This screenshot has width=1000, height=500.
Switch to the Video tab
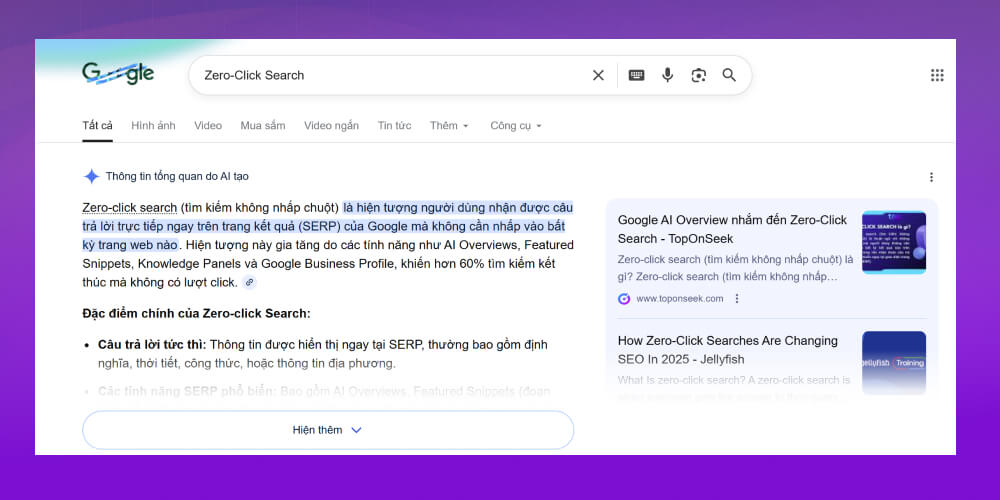point(208,126)
